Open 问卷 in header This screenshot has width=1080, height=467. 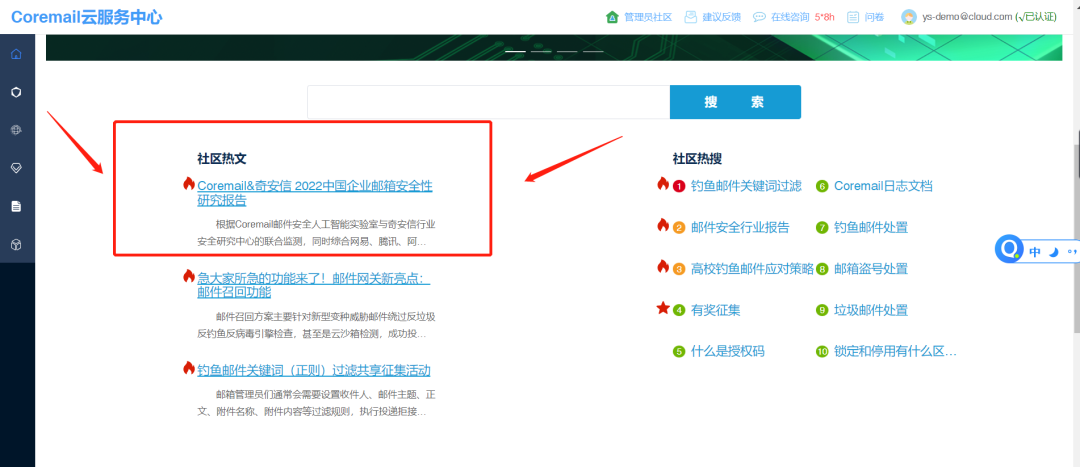click(874, 17)
